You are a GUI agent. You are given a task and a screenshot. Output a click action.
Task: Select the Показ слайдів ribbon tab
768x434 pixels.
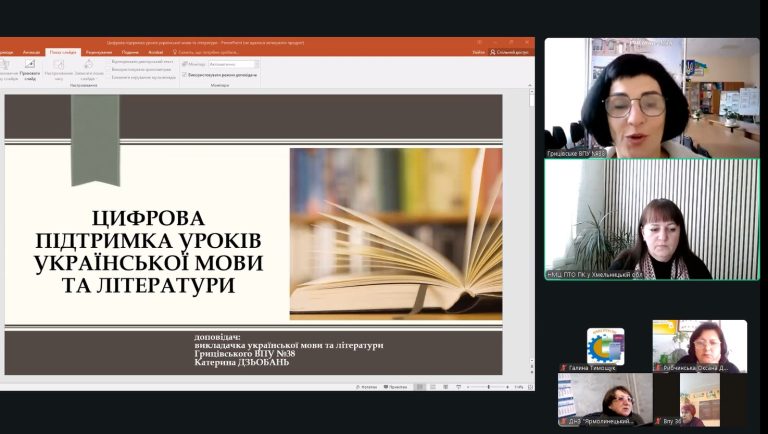pyautogui.click(x=63, y=52)
